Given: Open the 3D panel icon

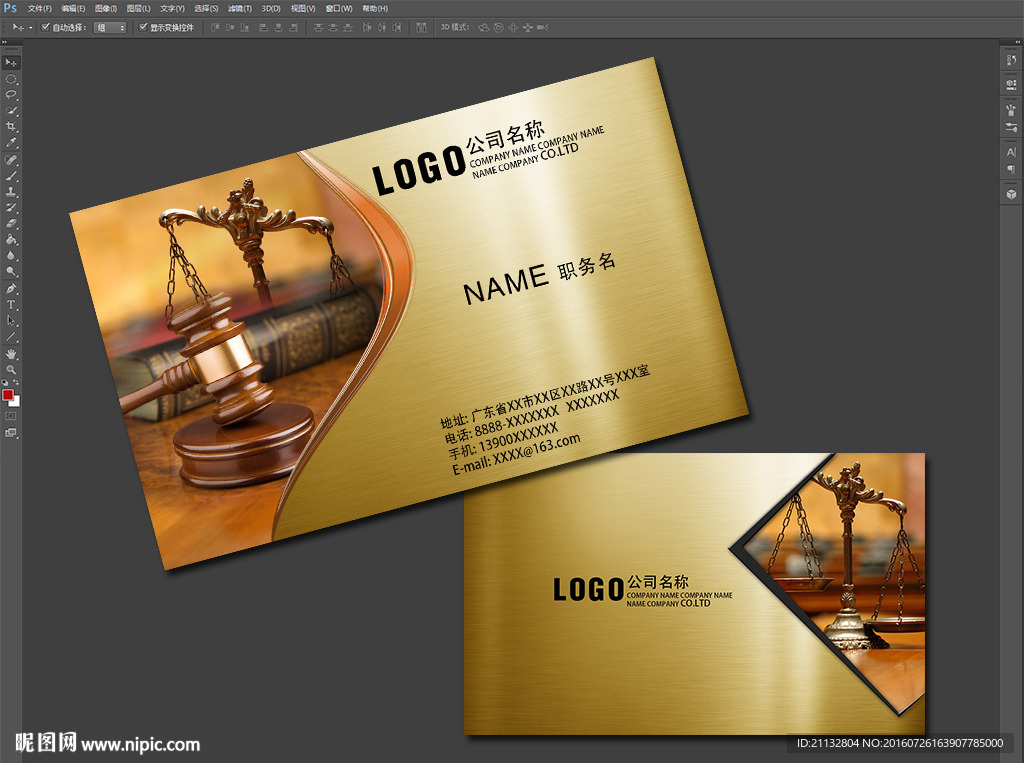Looking at the screenshot, I should pyautogui.click(x=1011, y=194).
